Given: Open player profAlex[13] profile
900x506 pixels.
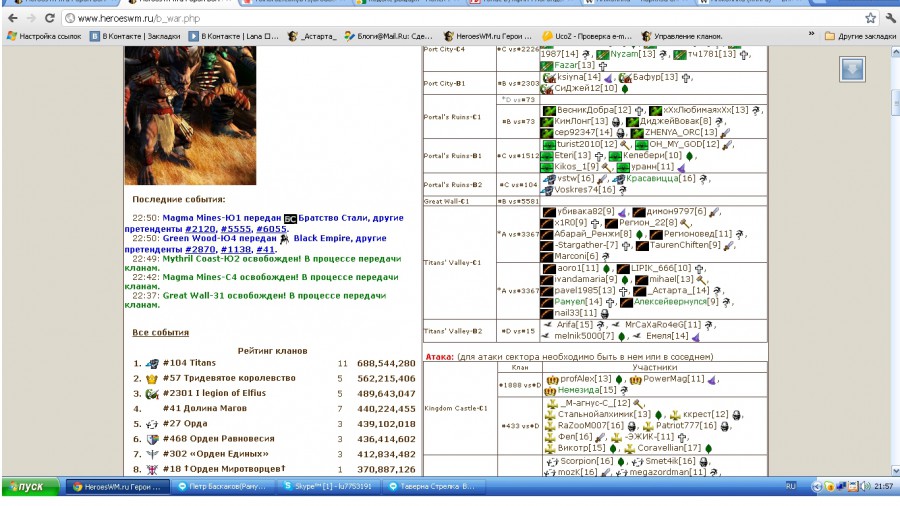Looking at the screenshot, I should tap(585, 379).
